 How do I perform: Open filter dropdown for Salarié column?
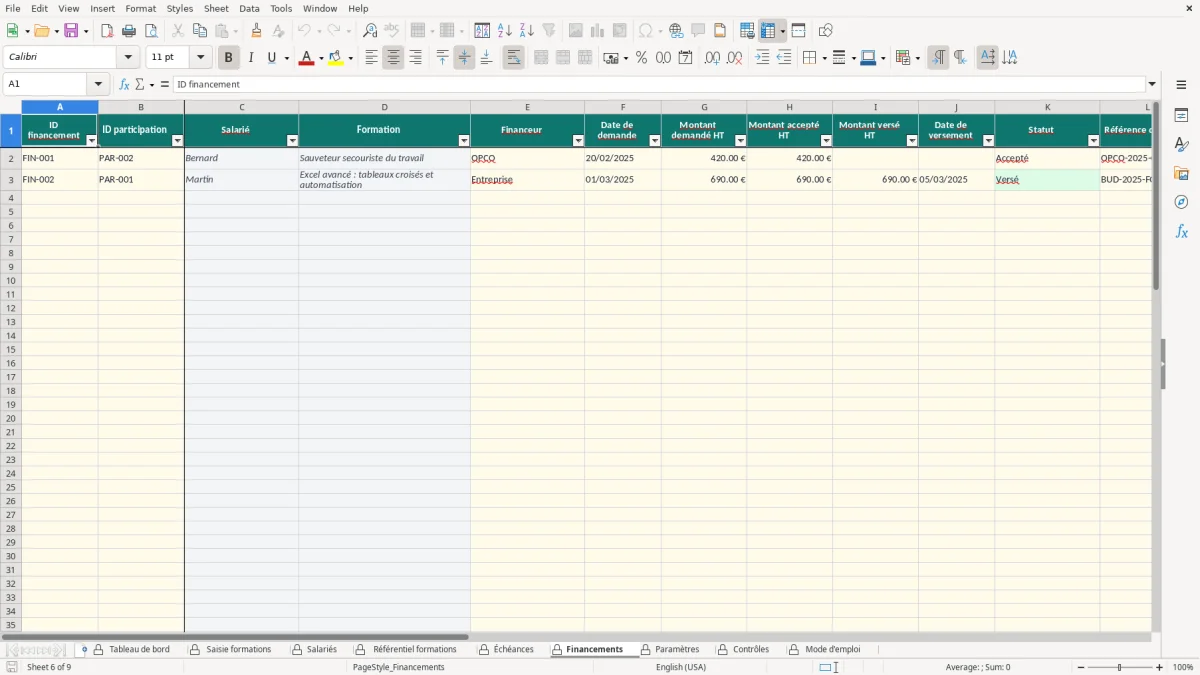(292, 141)
